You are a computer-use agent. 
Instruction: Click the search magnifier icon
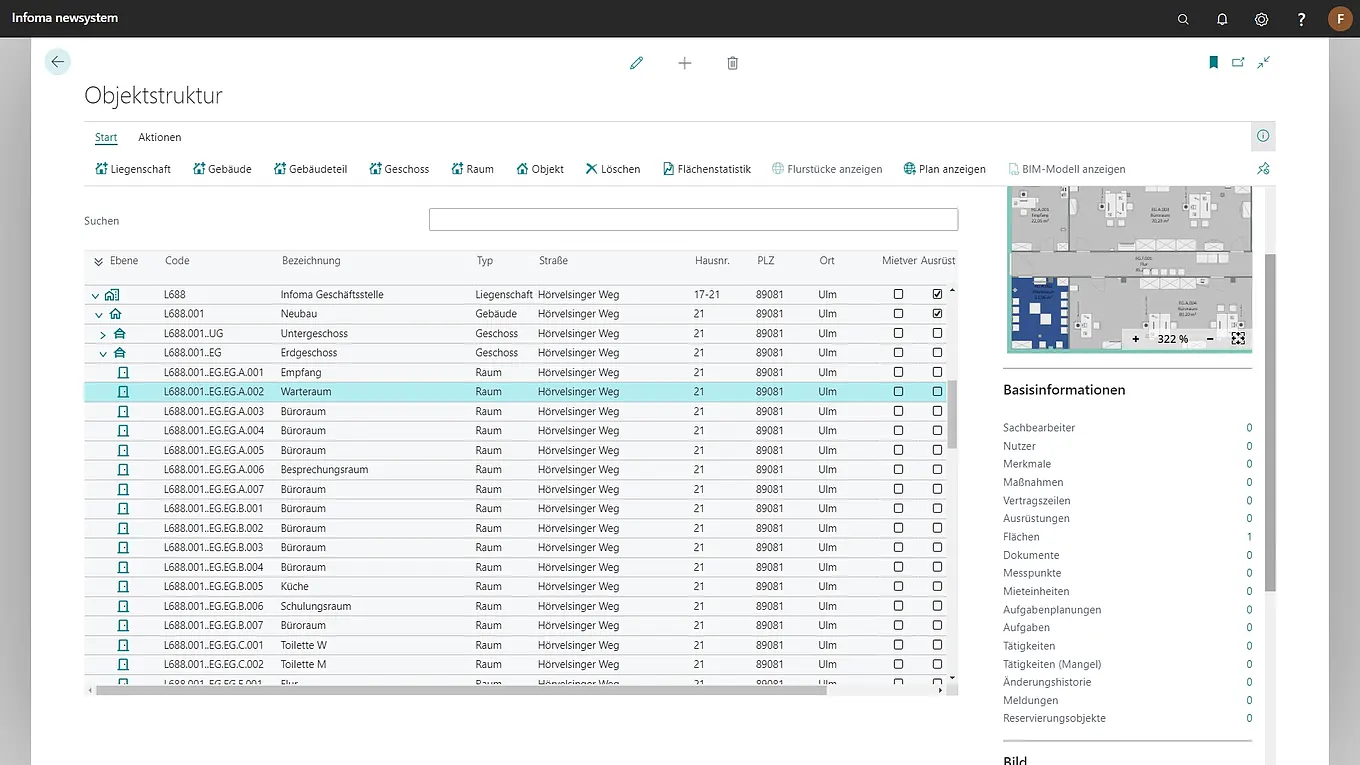coord(1183,19)
